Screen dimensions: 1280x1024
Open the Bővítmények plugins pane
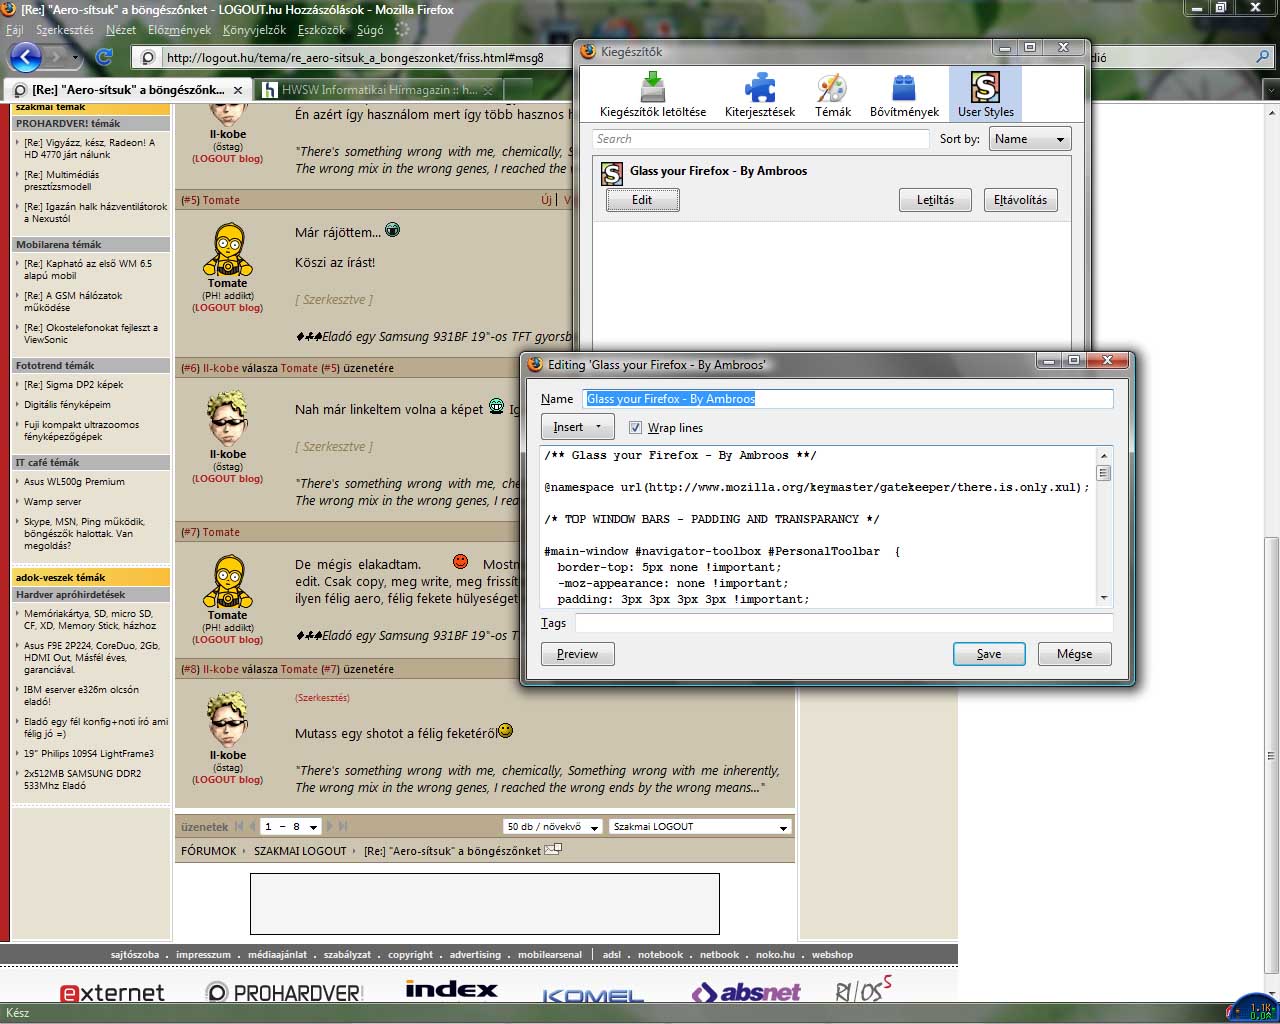pos(904,95)
